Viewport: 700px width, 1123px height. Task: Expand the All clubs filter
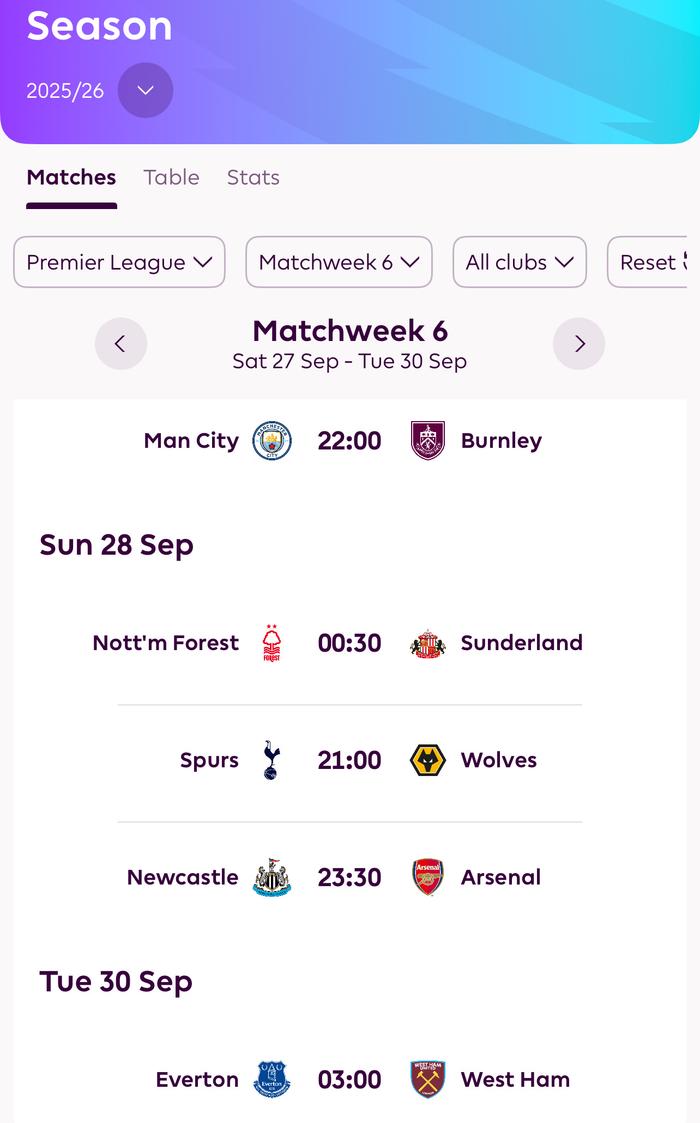pyautogui.click(x=520, y=262)
